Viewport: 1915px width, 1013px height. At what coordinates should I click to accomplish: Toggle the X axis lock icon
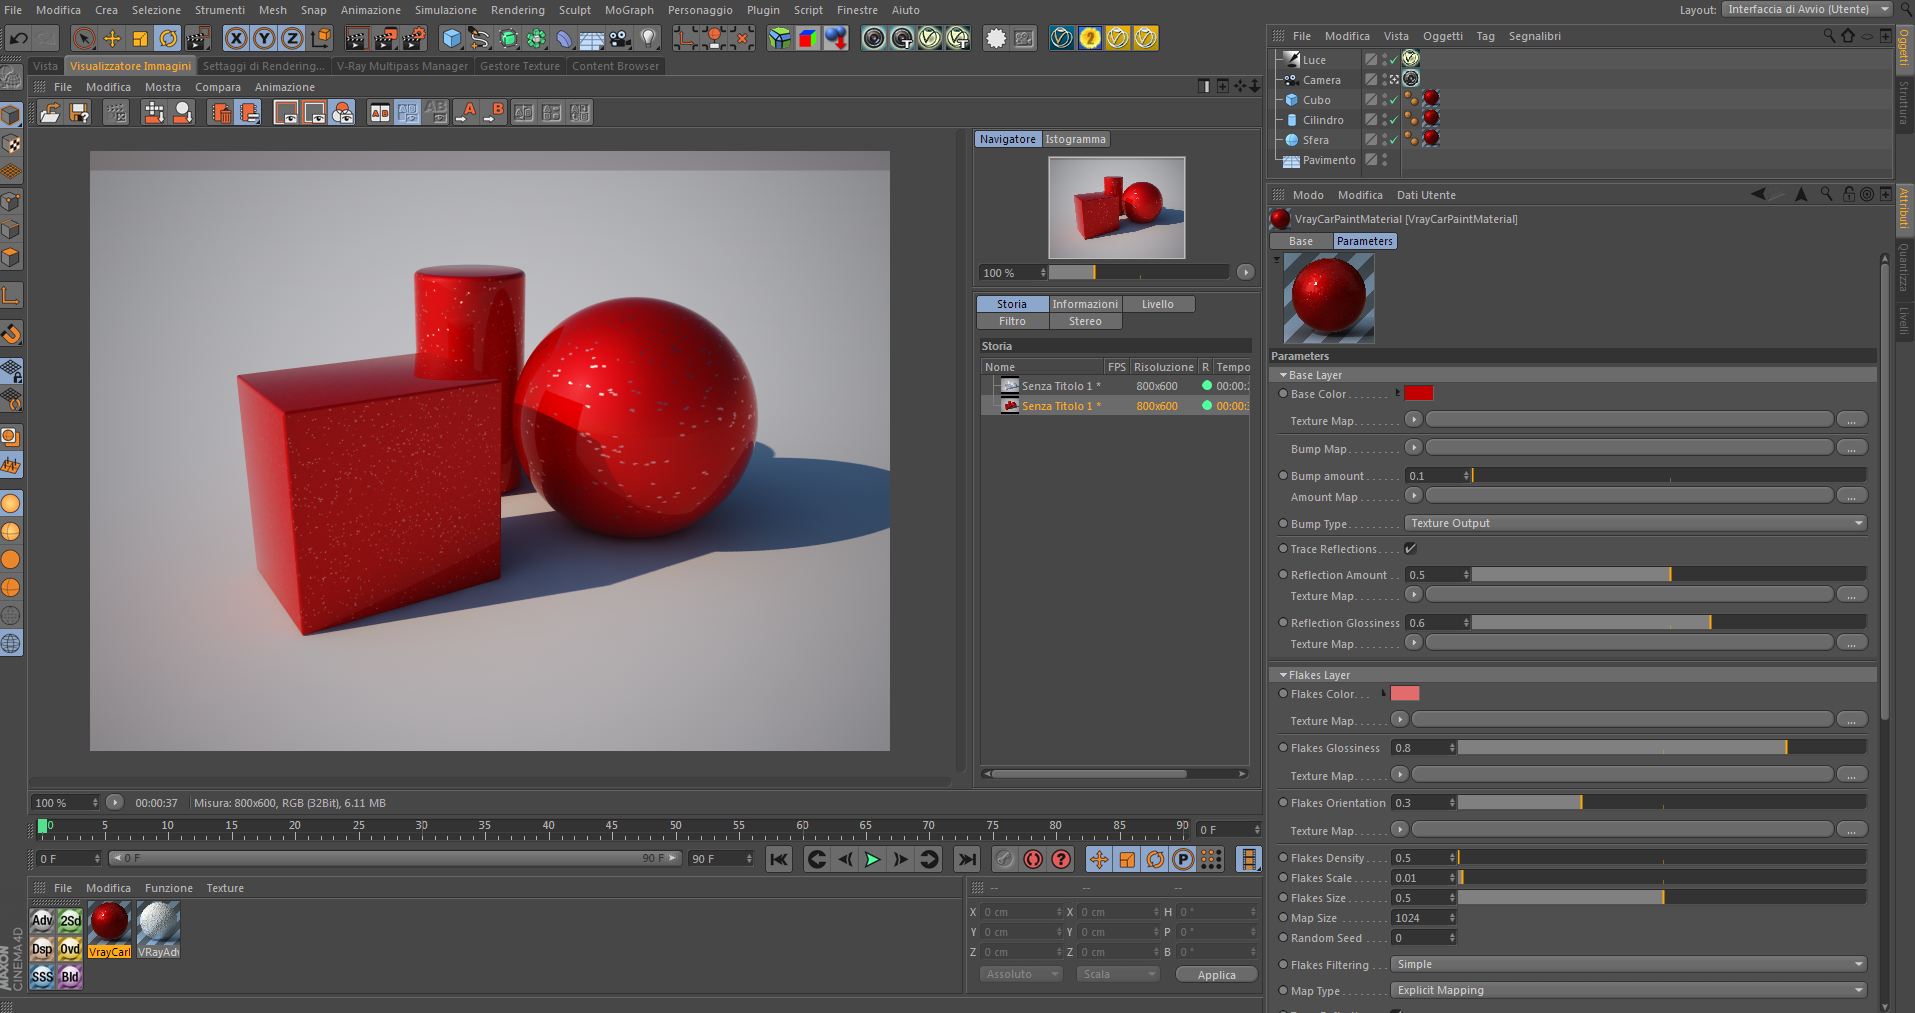coord(235,39)
